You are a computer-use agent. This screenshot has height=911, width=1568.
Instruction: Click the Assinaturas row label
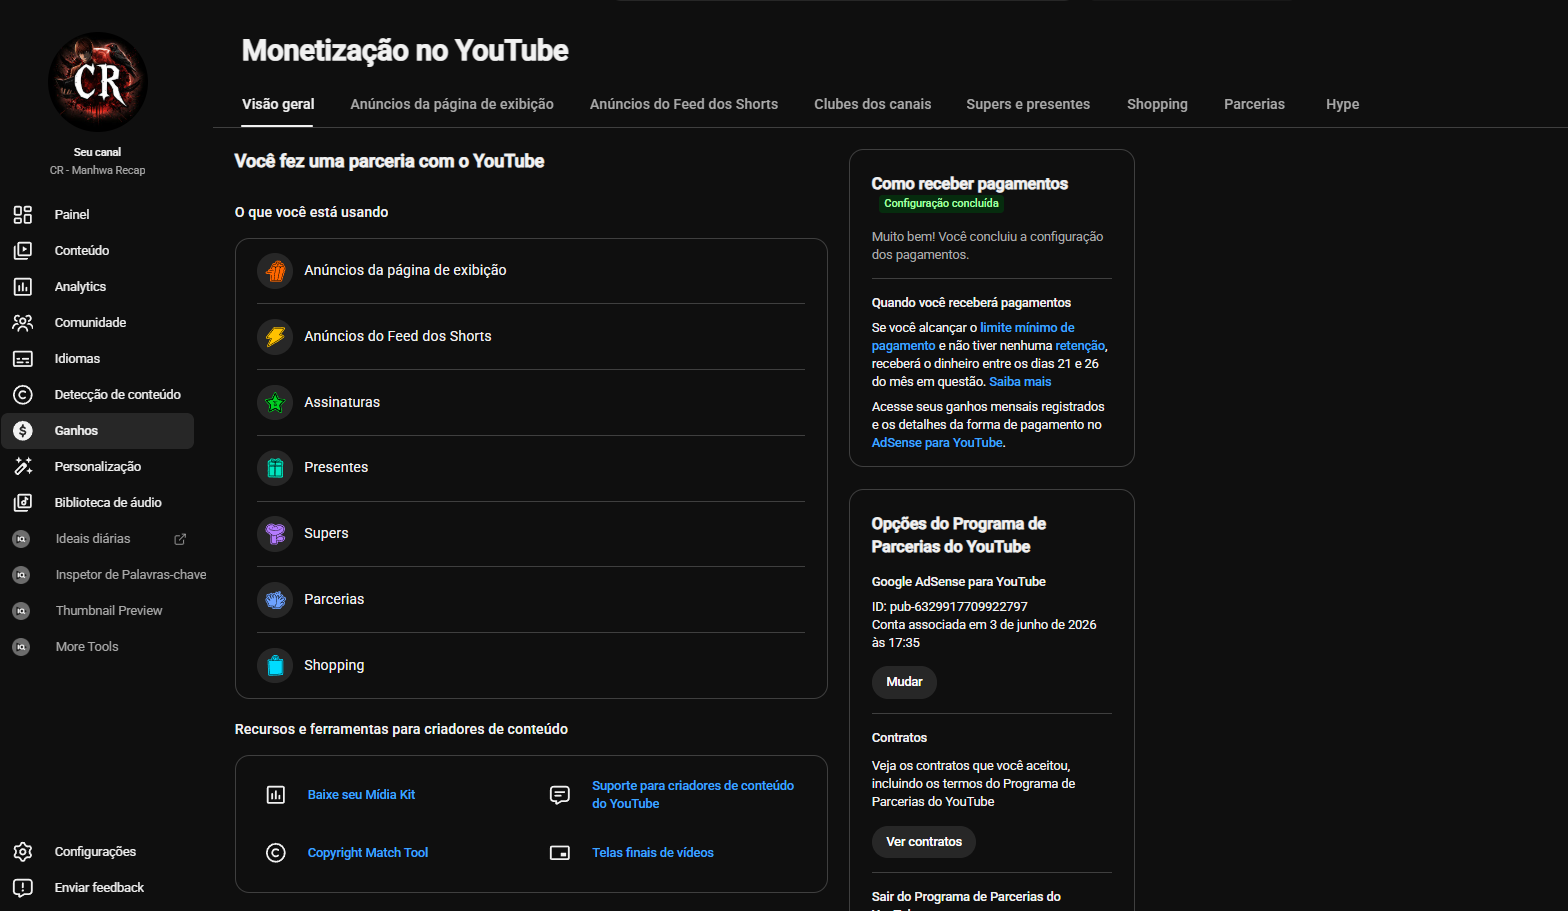(342, 403)
